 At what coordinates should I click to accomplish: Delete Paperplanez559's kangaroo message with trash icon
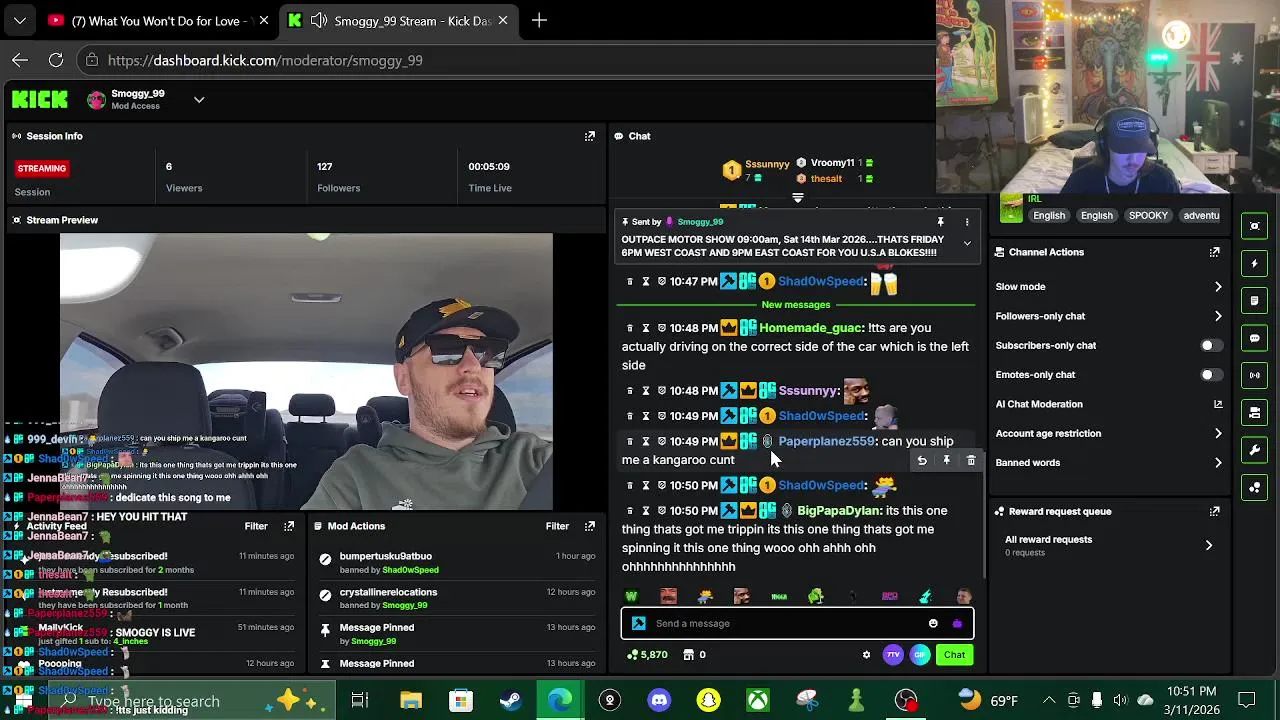(971, 461)
